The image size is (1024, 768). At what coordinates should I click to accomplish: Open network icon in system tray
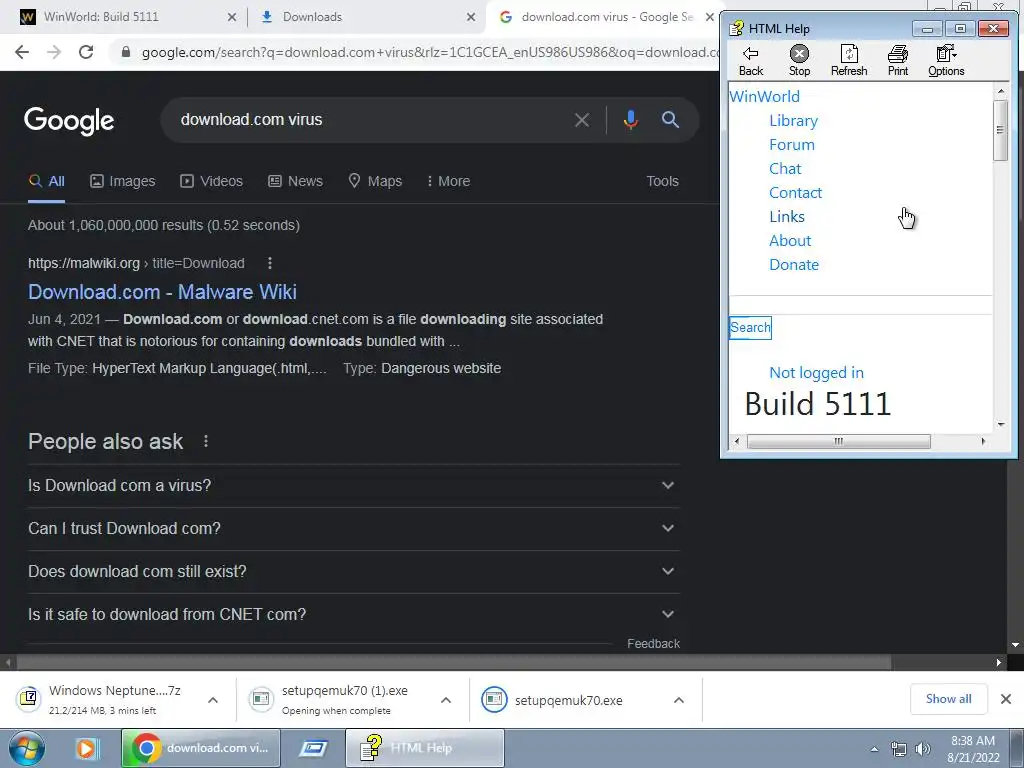(899, 749)
